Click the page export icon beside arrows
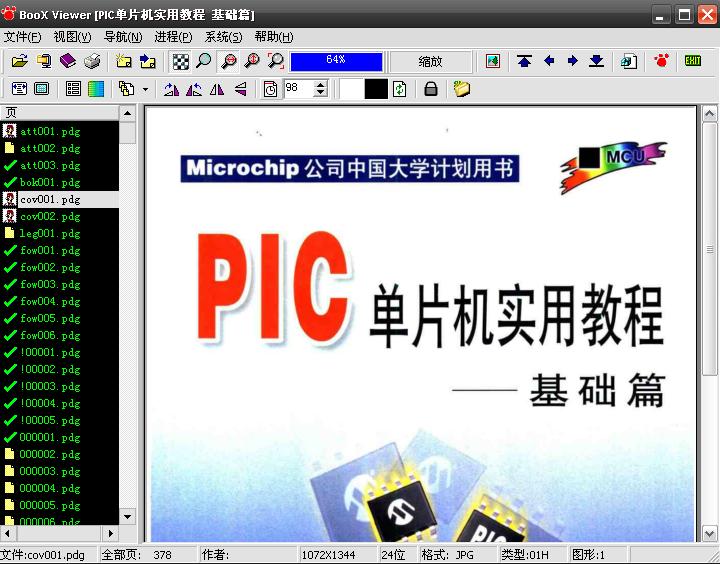The image size is (720, 564). tap(629, 61)
